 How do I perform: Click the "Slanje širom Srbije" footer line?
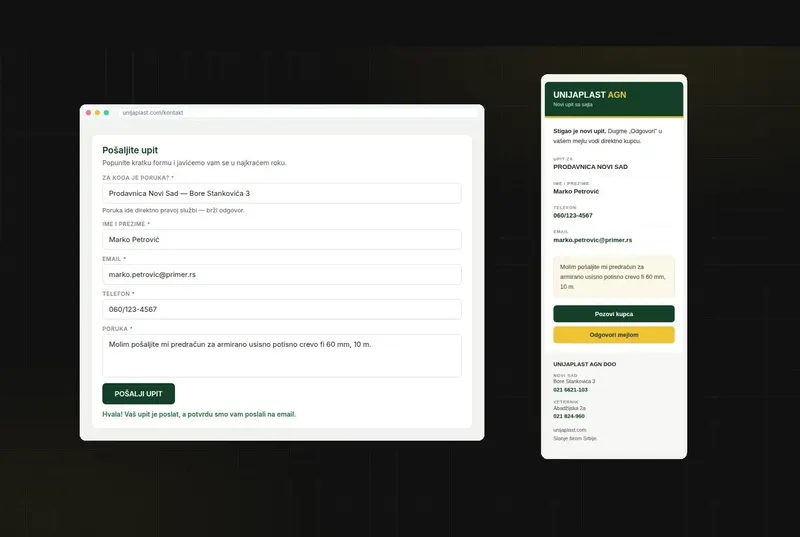pyautogui.click(x=575, y=439)
